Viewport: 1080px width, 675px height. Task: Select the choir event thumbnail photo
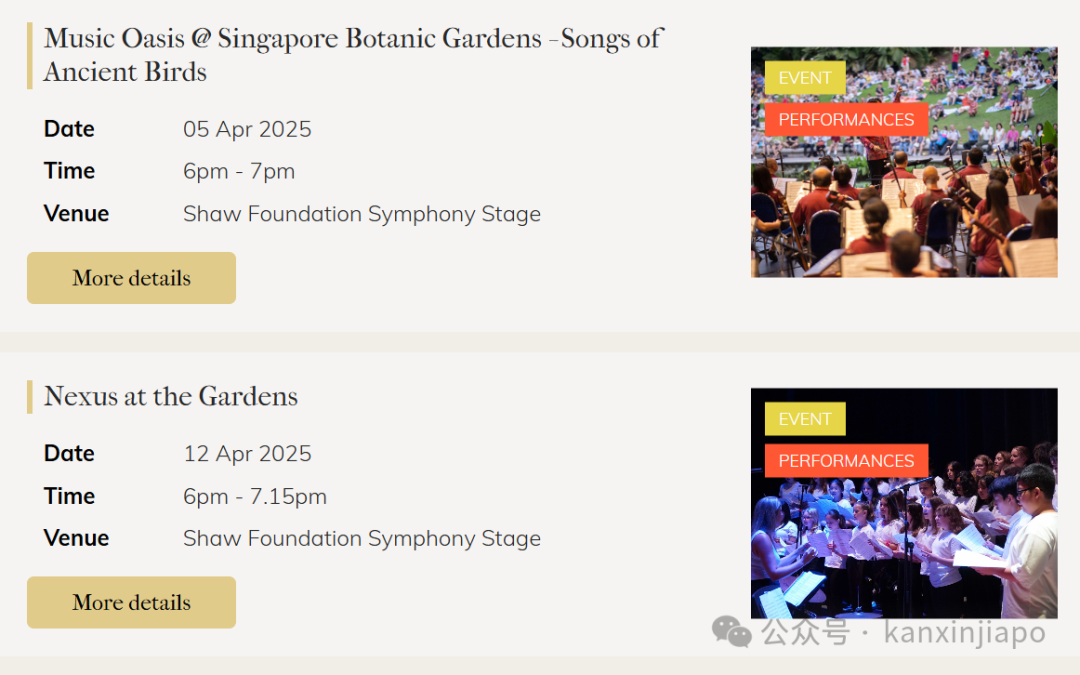pos(904,503)
